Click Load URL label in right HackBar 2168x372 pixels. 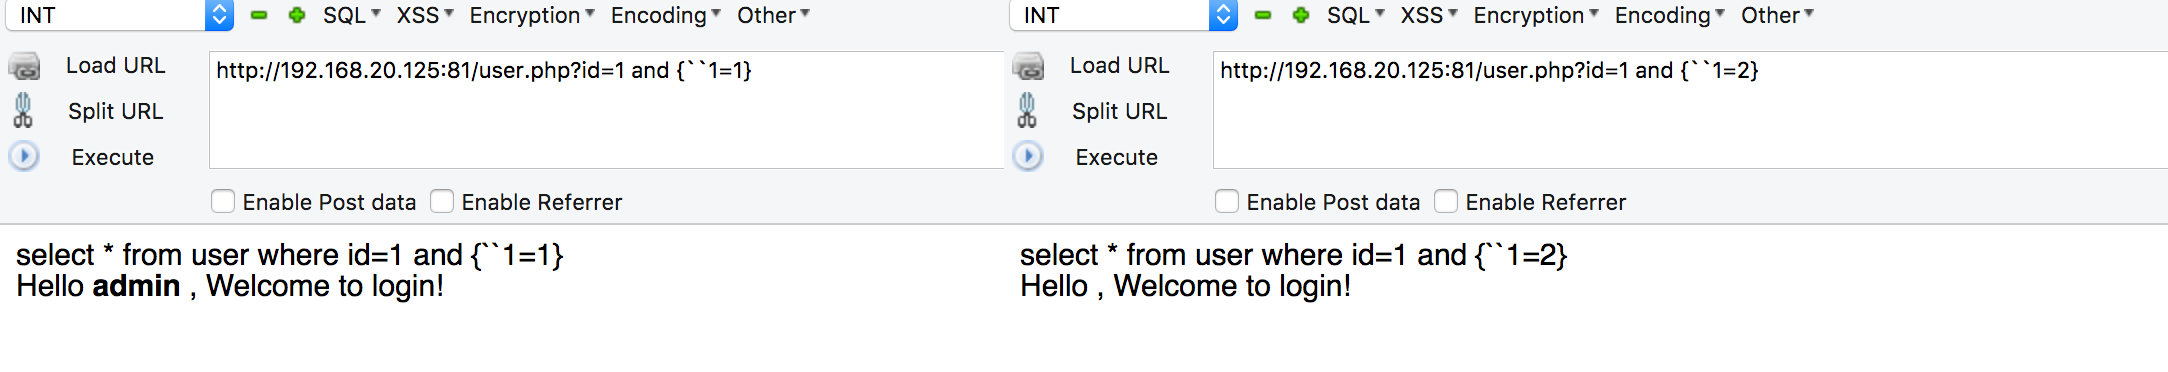coord(1119,66)
